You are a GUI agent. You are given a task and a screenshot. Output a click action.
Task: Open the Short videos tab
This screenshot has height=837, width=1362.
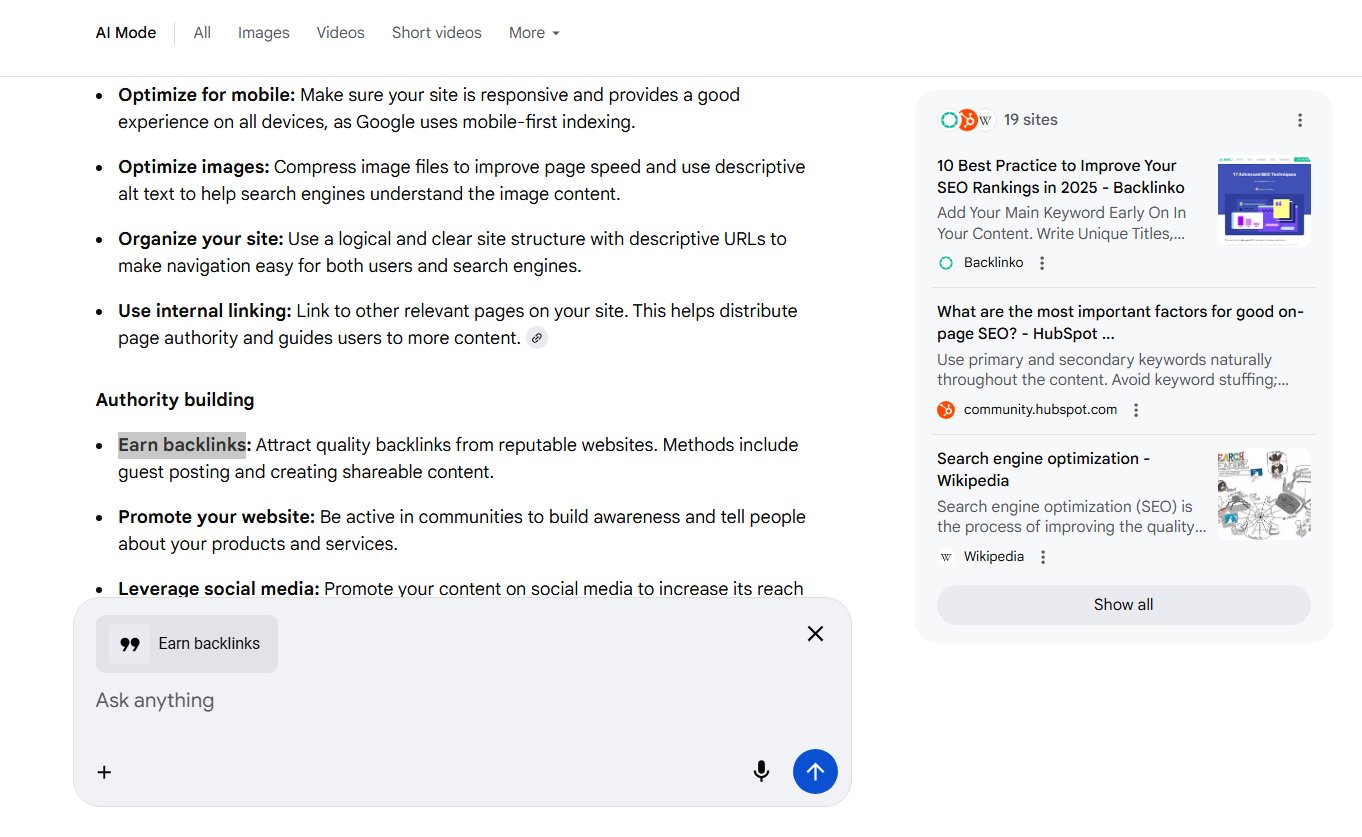point(436,33)
